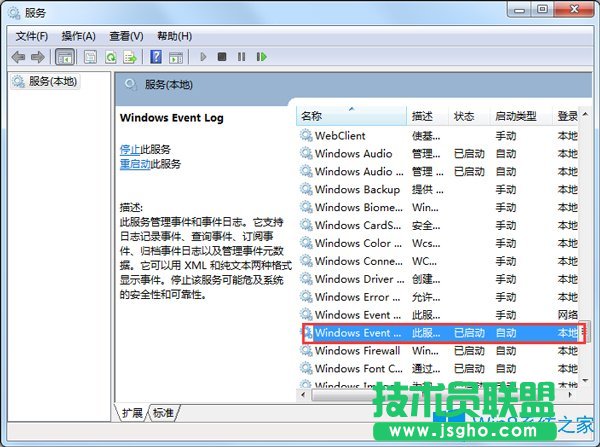Select the Windows CardS... service

[439, 225]
